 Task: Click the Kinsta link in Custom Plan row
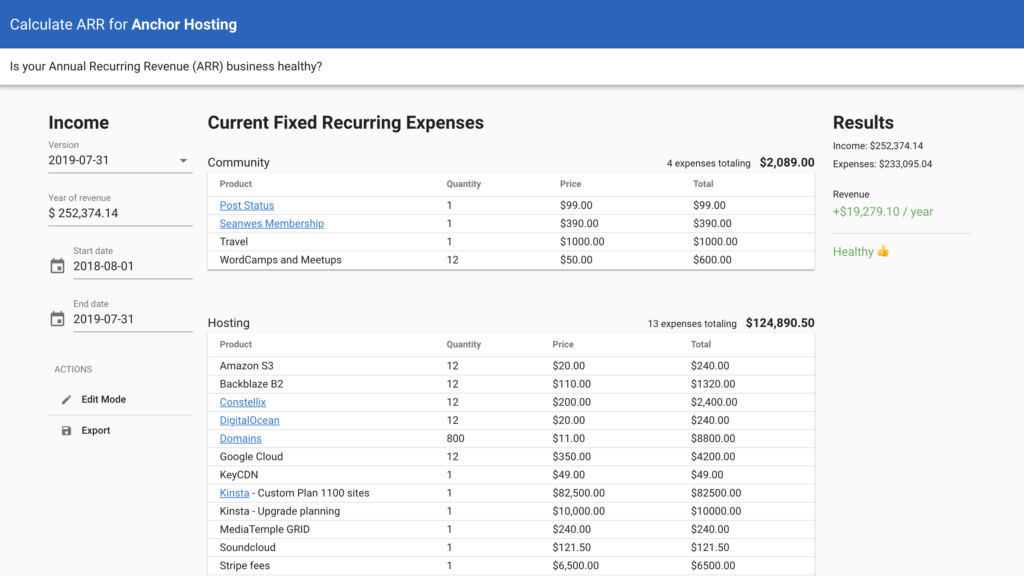[233, 493]
